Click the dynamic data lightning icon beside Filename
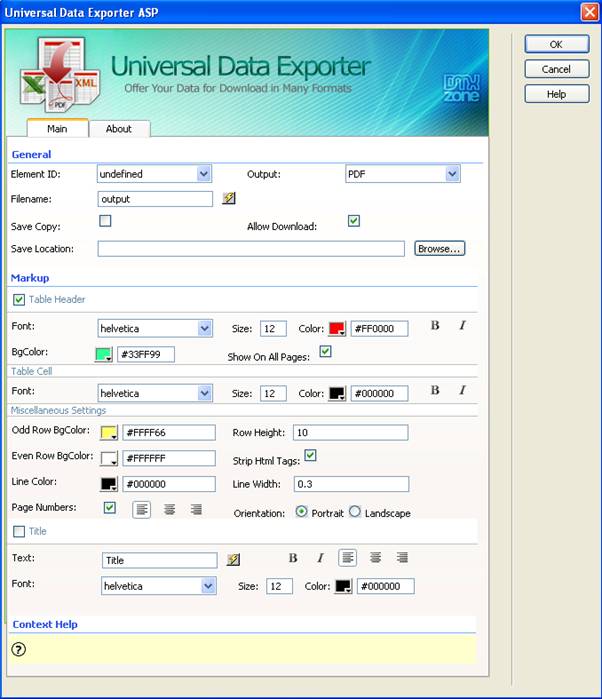Image resolution: width=602 pixels, height=699 pixels. [229, 198]
